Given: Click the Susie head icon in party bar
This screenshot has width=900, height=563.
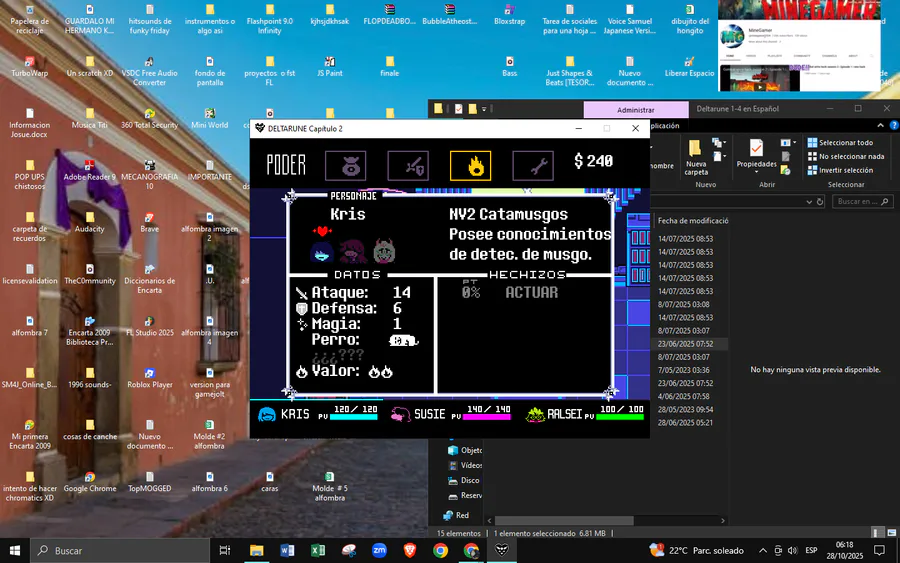Looking at the screenshot, I should (x=401, y=414).
